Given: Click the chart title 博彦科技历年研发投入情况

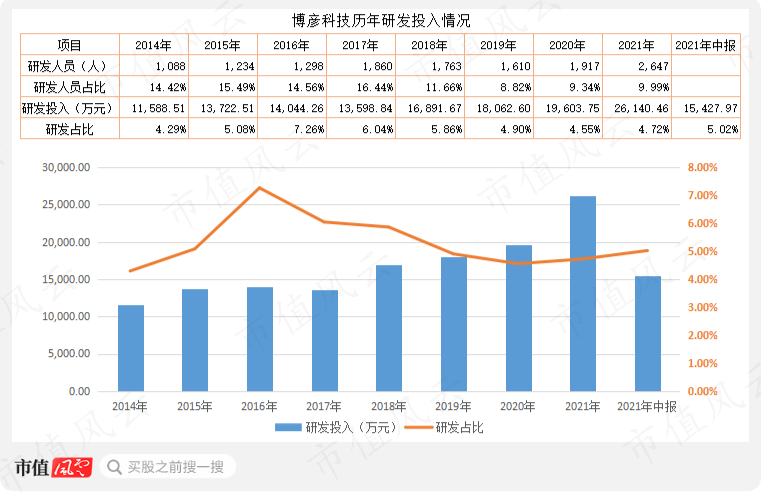Looking at the screenshot, I should coord(381,20).
